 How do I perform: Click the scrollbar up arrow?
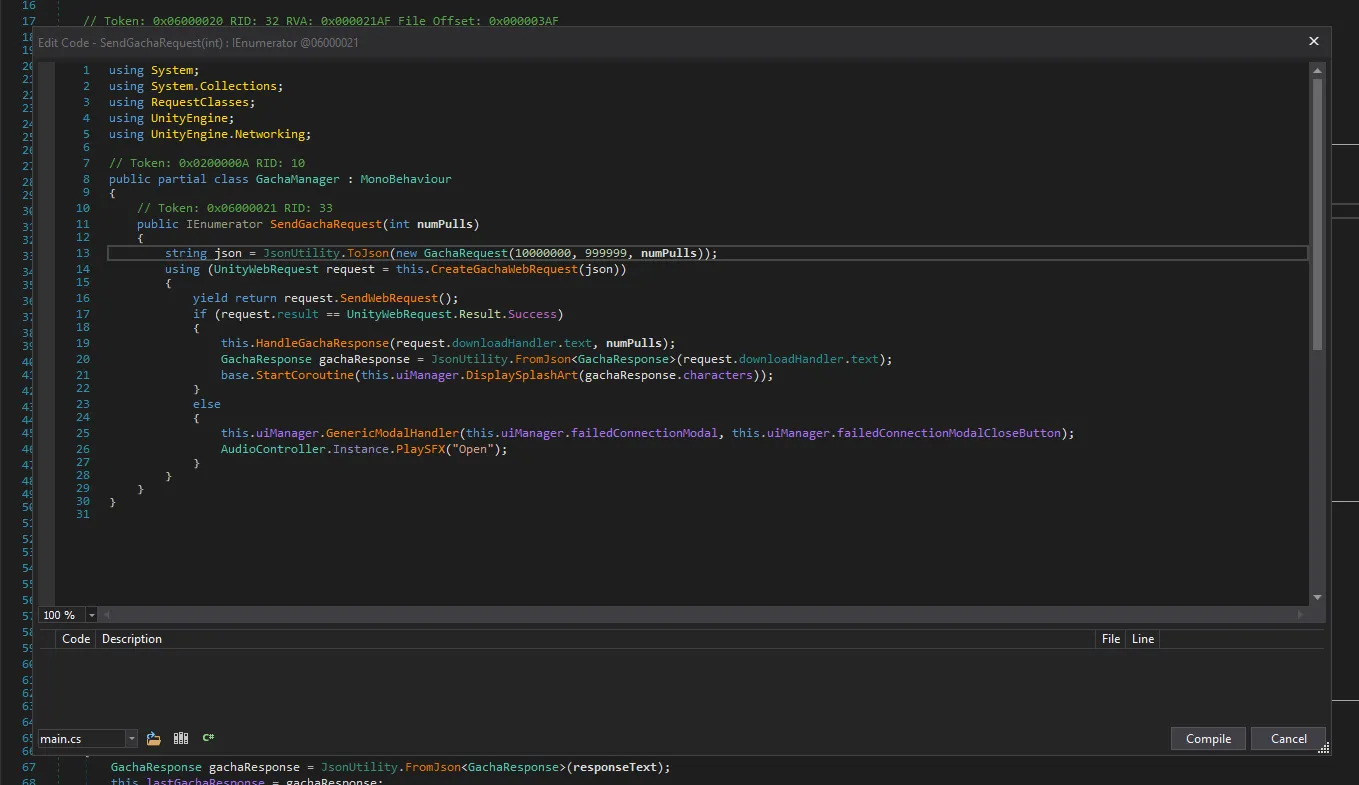pyautogui.click(x=1316, y=70)
